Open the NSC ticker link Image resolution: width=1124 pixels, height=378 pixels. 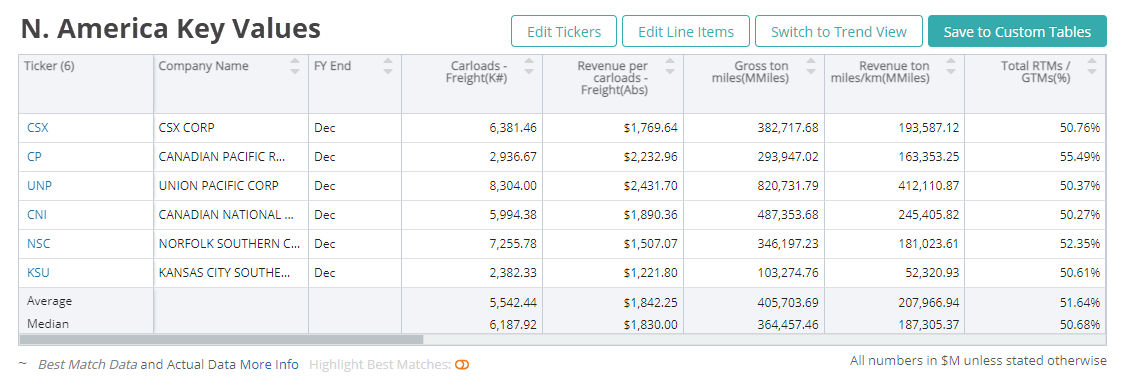(39, 243)
